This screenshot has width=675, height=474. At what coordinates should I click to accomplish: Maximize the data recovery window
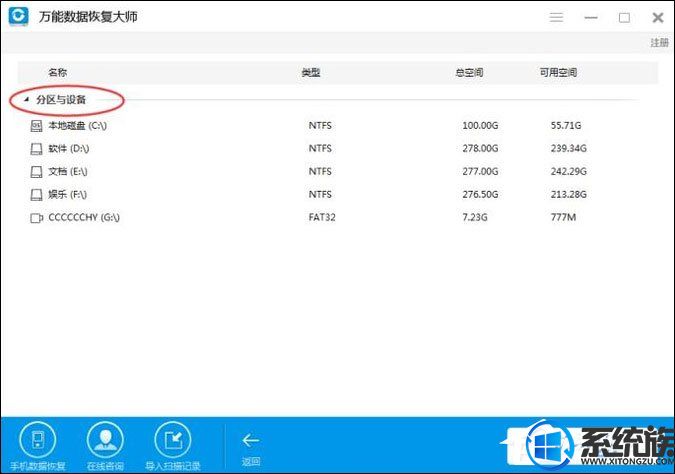624,18
